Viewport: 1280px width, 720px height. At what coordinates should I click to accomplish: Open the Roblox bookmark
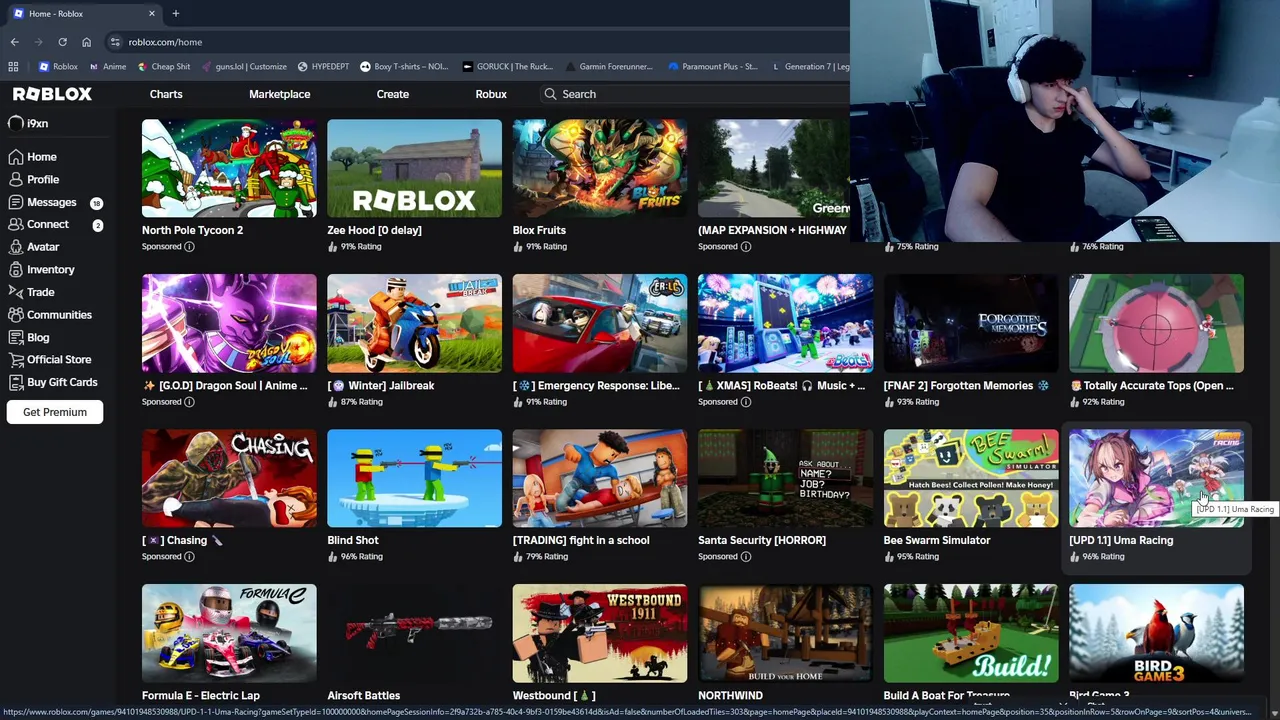pos(58,67)
